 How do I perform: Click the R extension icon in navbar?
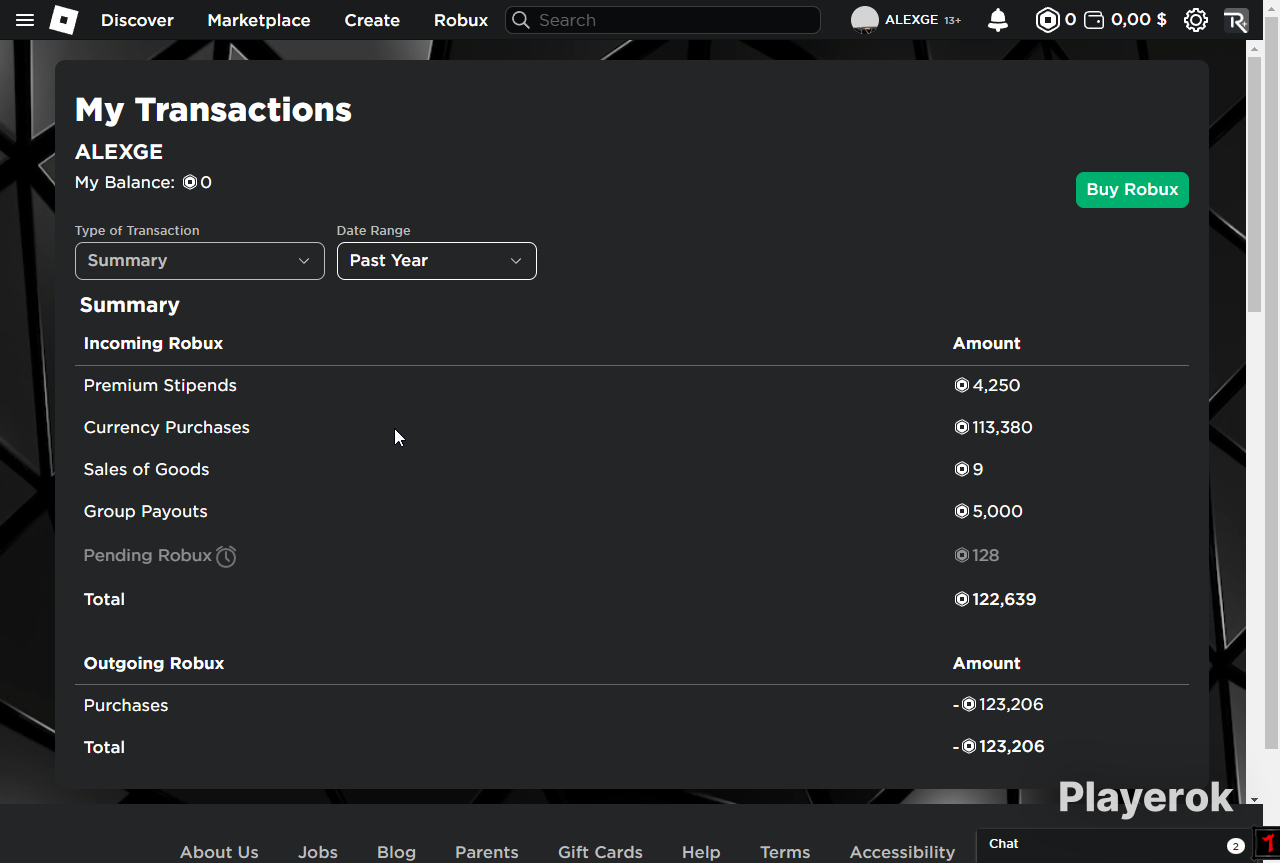tap(1236, 21)
